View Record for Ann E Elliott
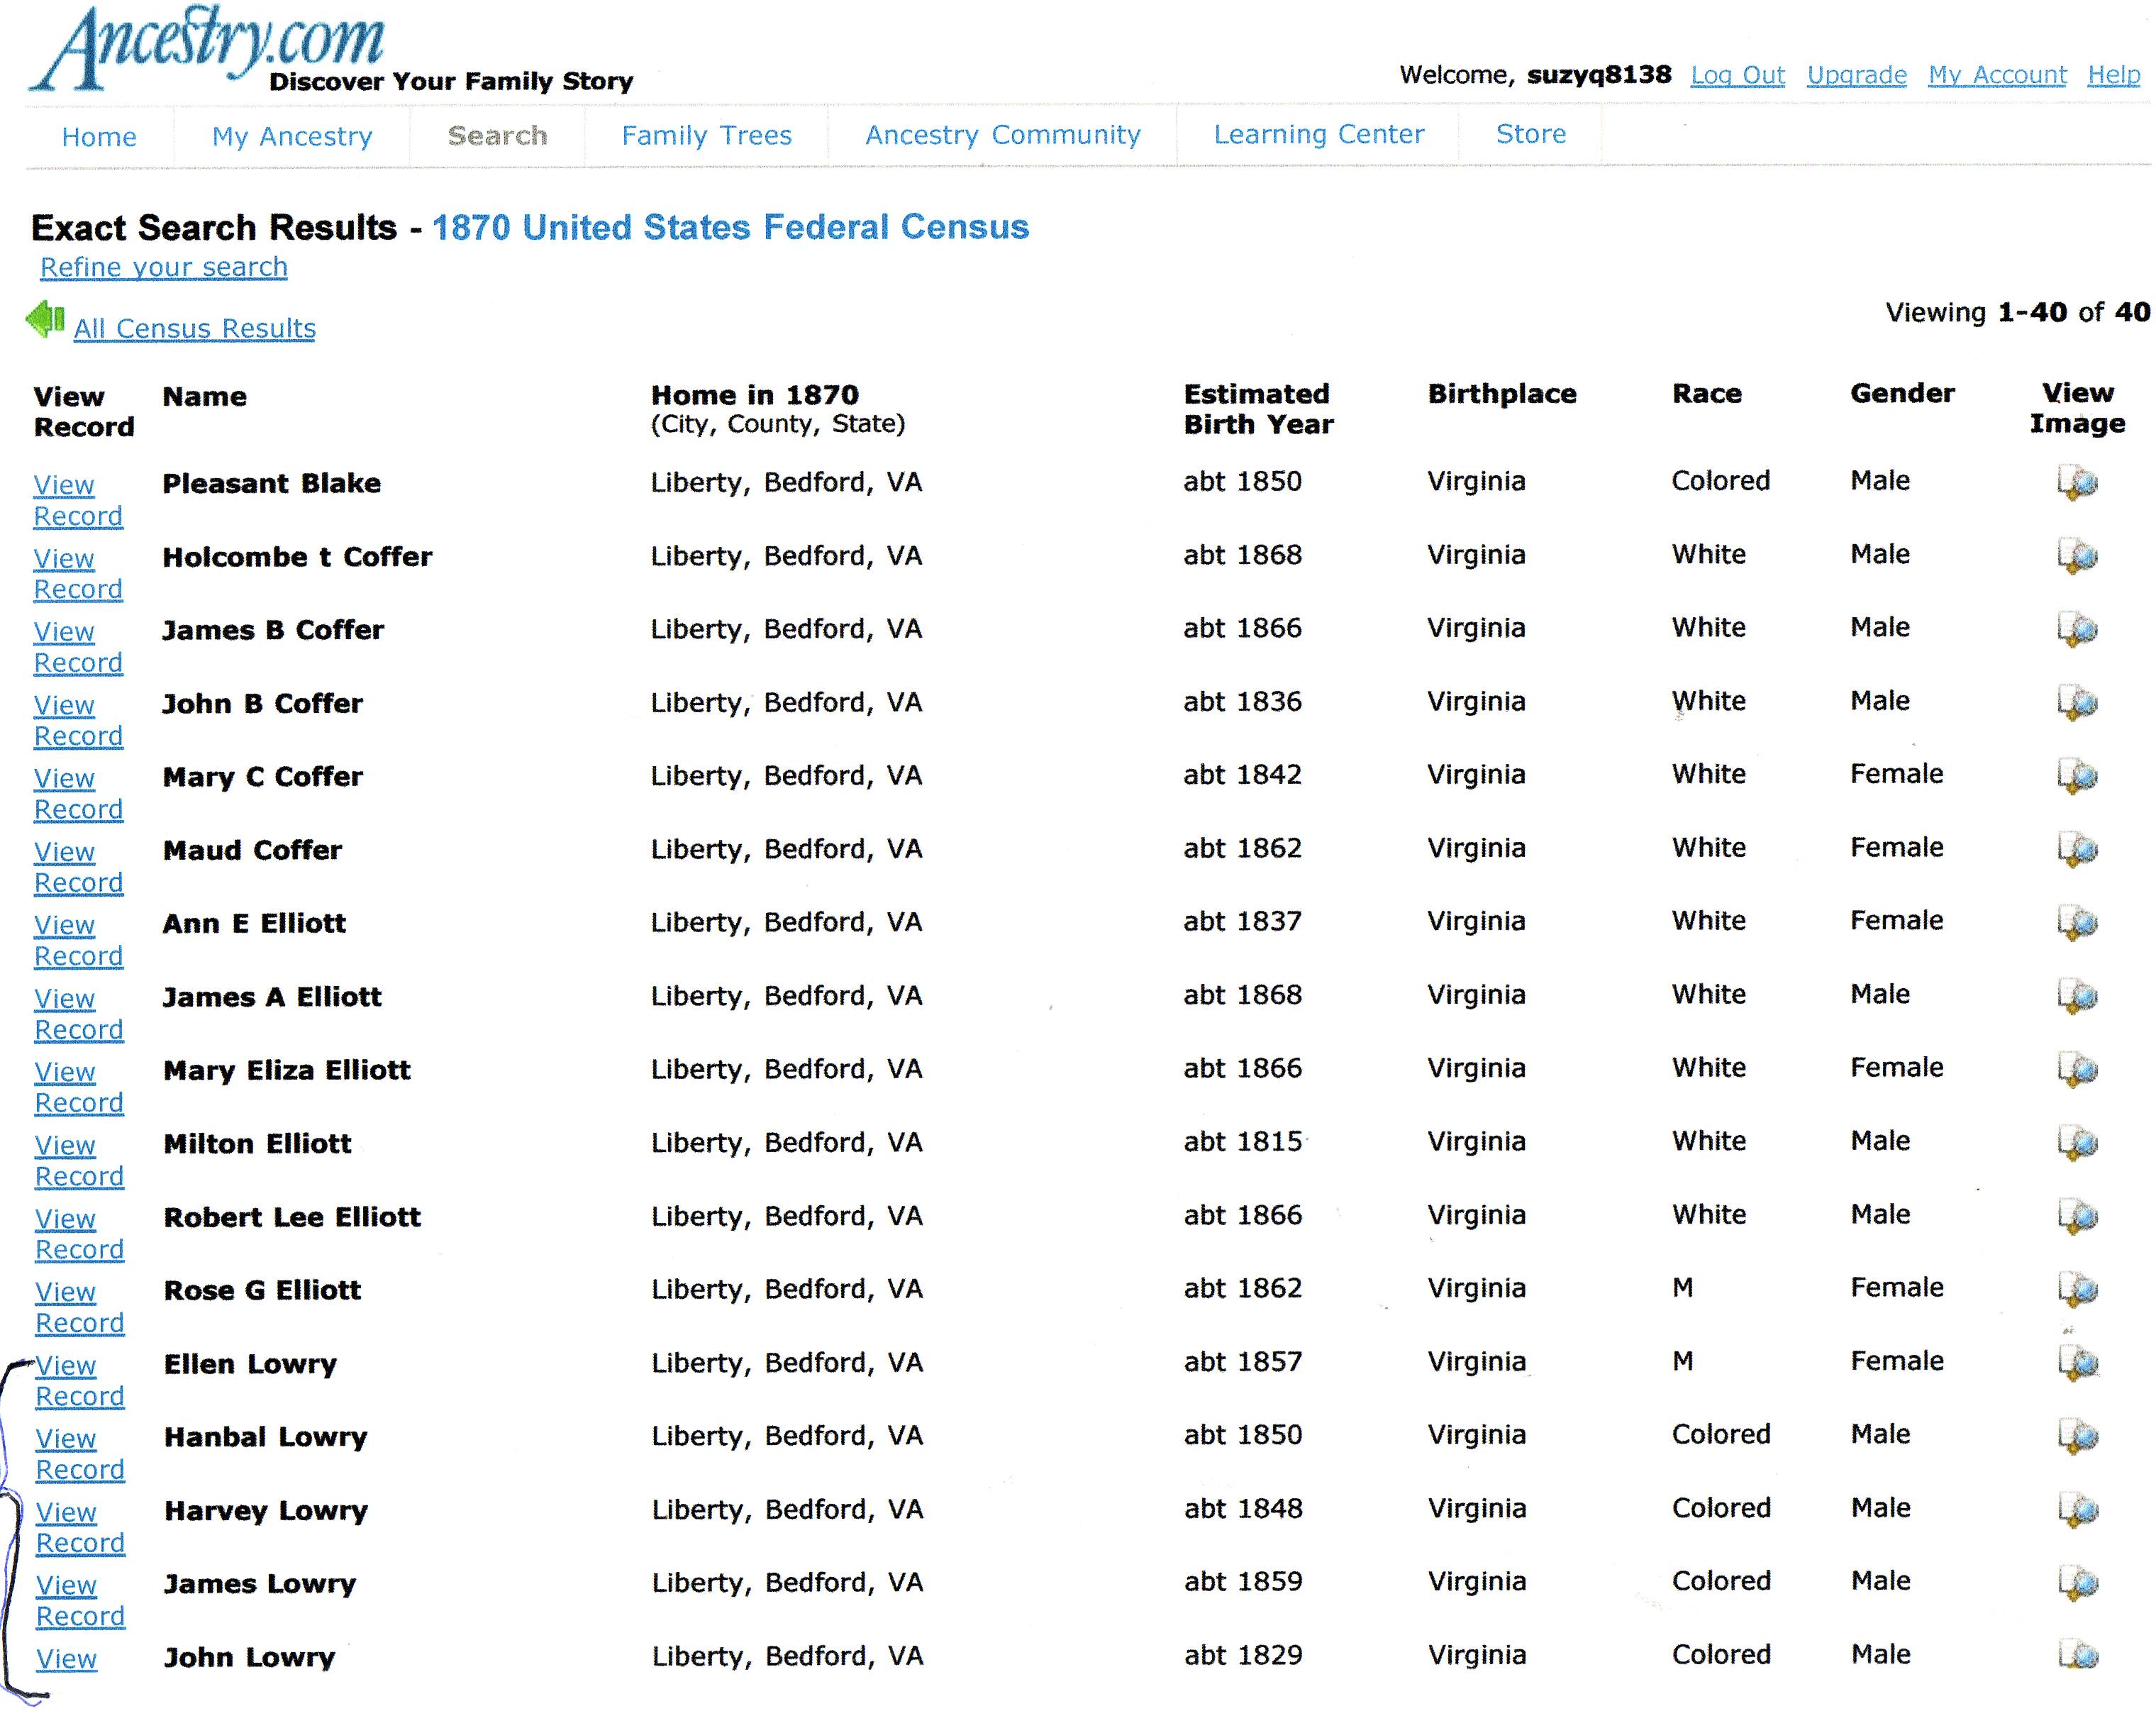Screen dimensions: 2156x1711 pos(78,941)
